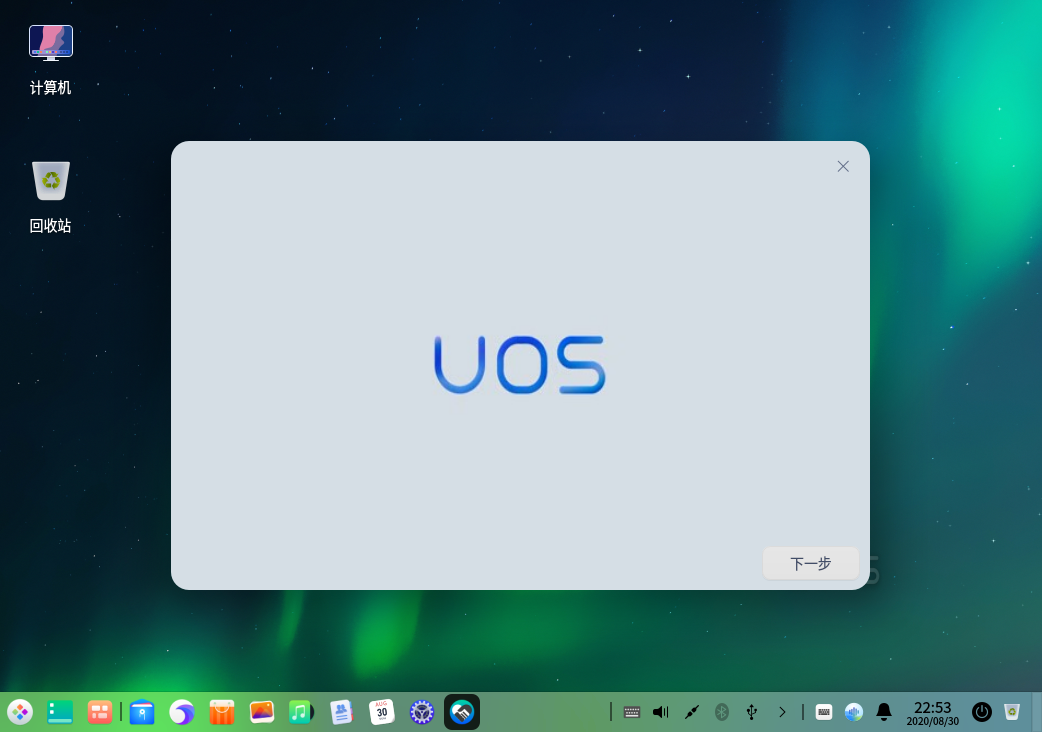Click the show-desktop strip at the dock's end
Screen dimensions: 1042x732
point(1037,712)
